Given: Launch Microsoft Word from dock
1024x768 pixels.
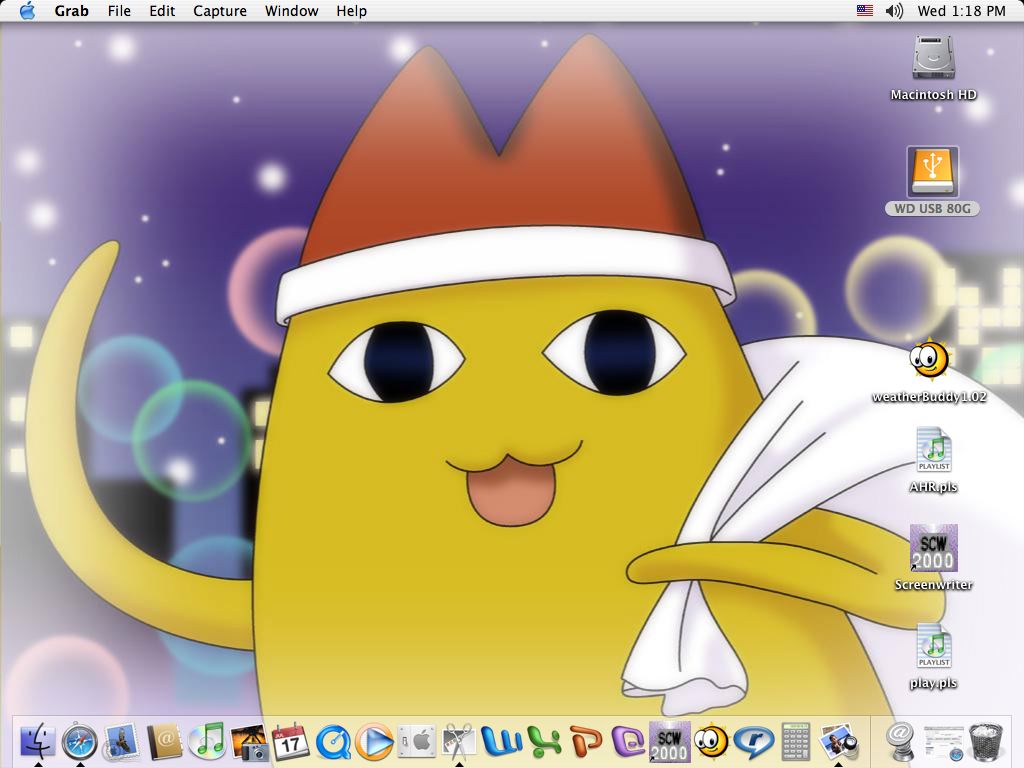Looking at the screenshot, I should (x=502, y=741).
